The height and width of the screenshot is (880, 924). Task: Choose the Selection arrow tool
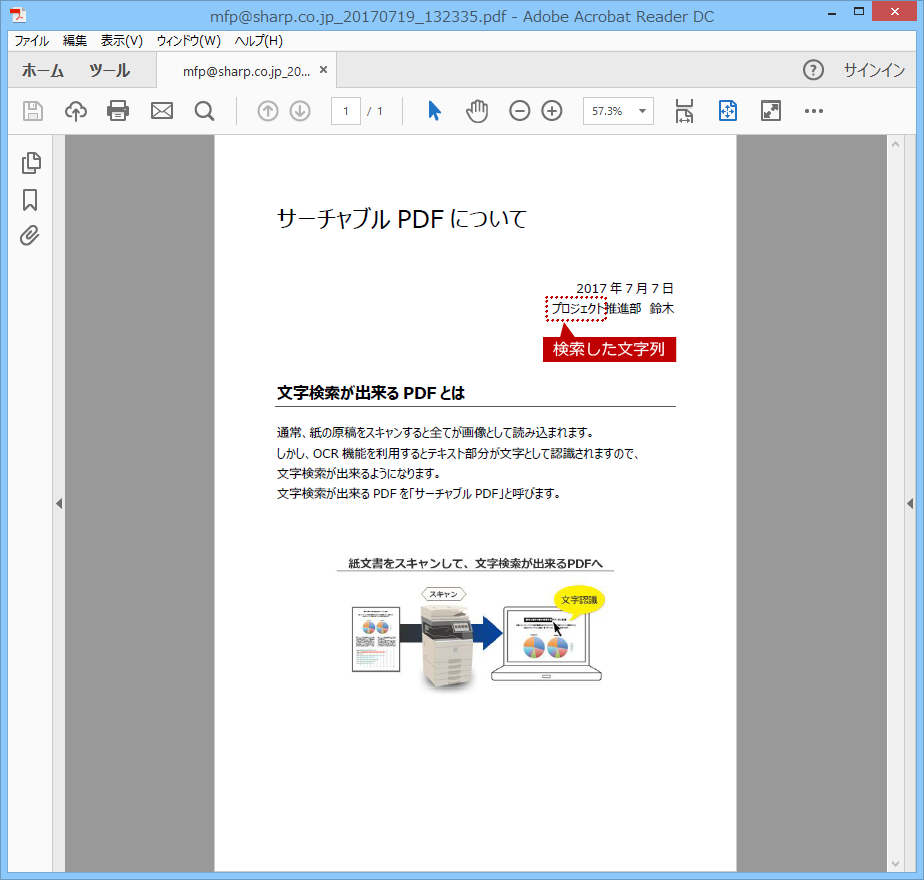pyautogui.click(x=434, y=111)
